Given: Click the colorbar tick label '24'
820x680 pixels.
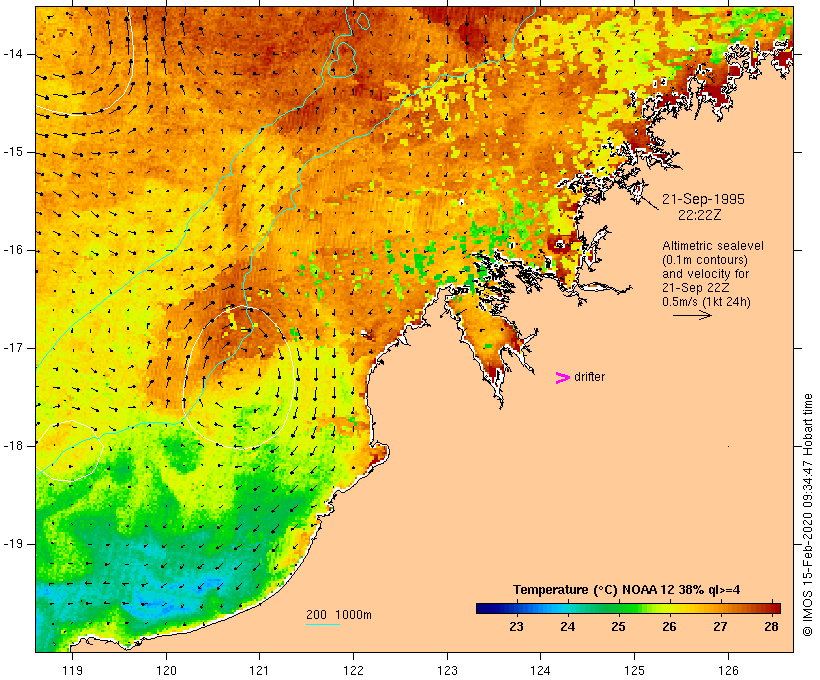Looking at the screenshot, I should tap(567, 627).
